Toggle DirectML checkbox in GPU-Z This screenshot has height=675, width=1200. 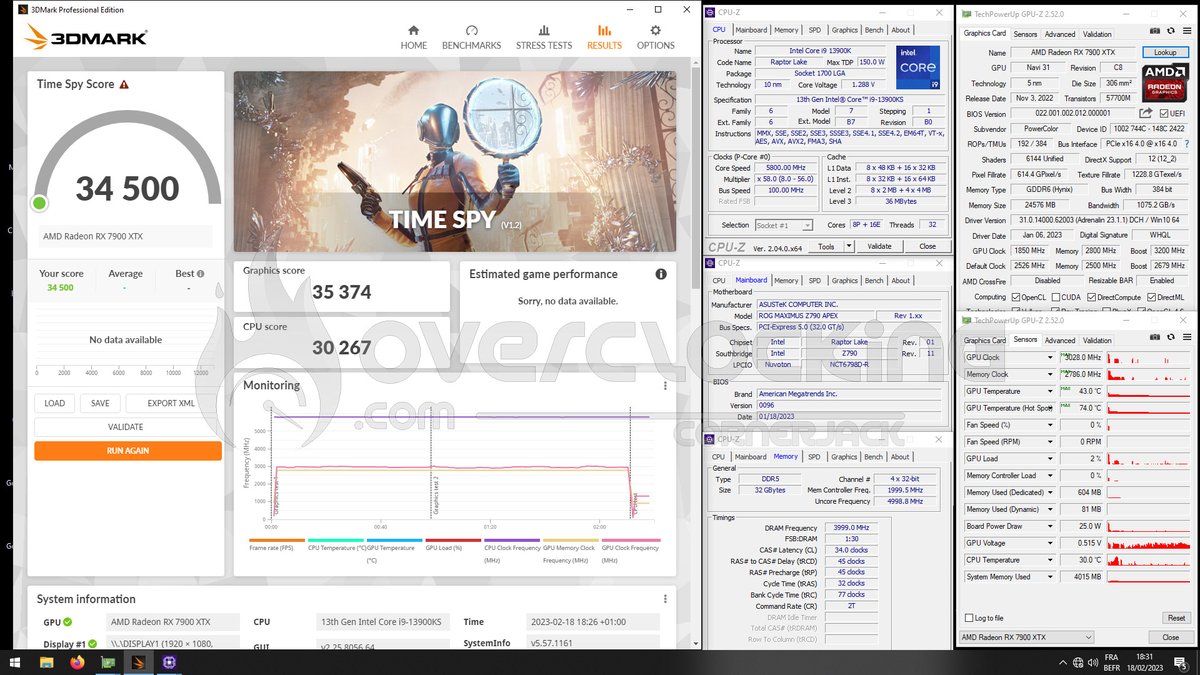tap(1153, 297)
